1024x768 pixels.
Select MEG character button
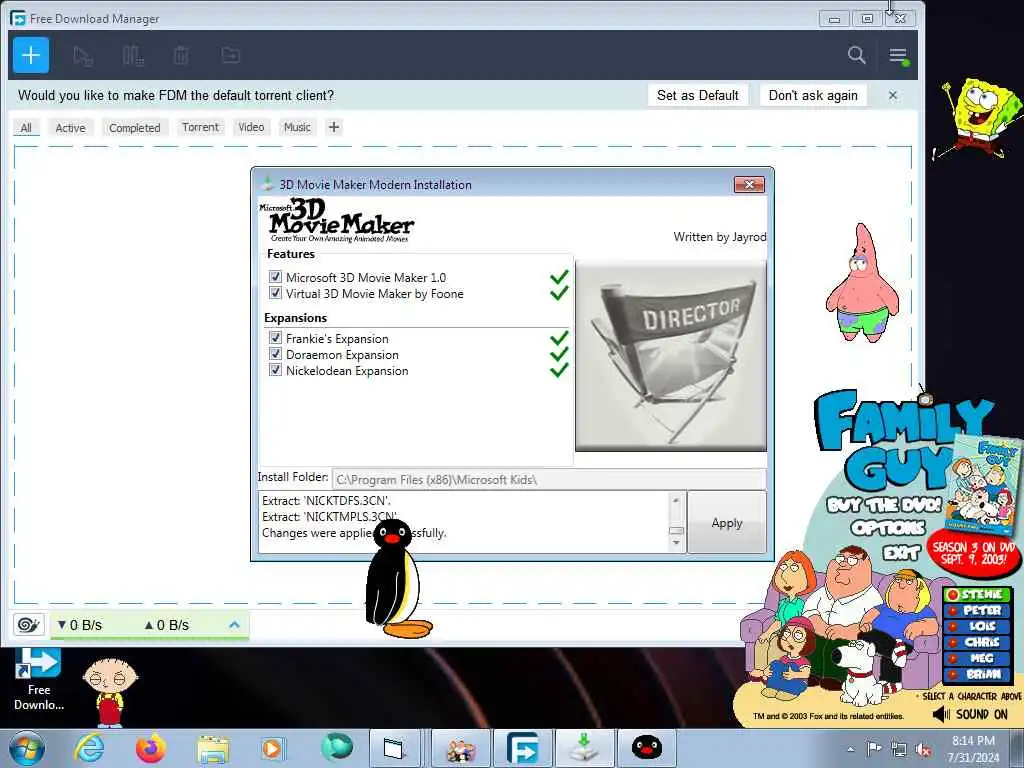pyautogui.click(x=978, y=658)
